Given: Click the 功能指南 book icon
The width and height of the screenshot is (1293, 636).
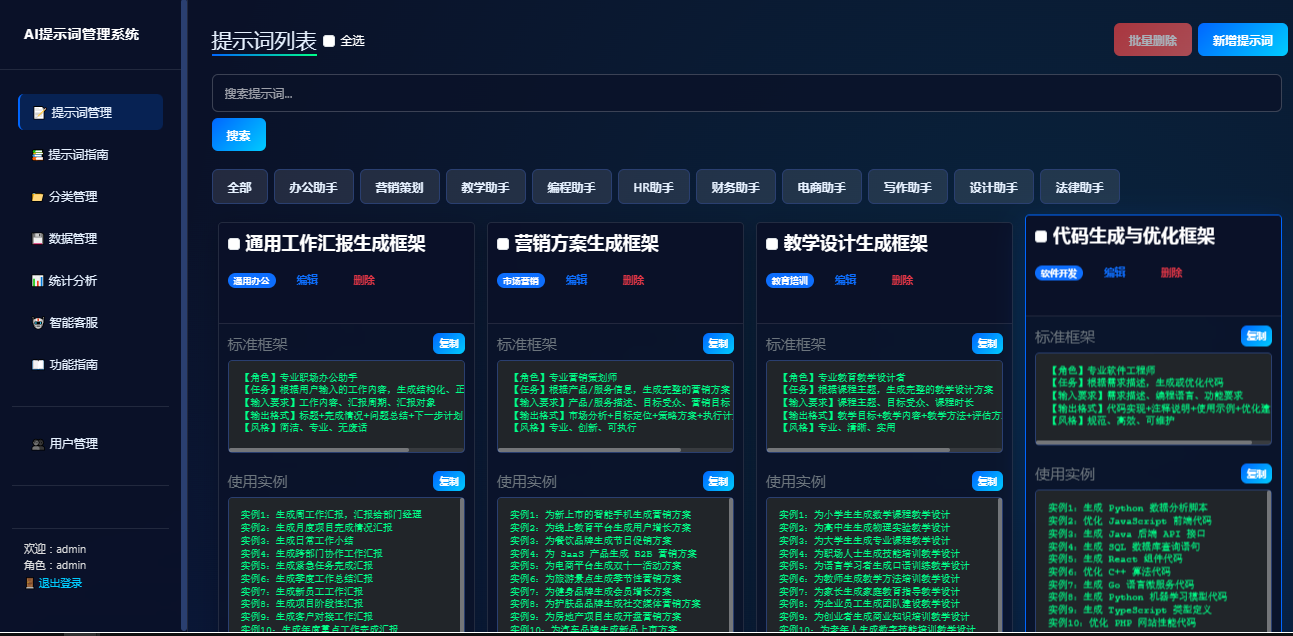Looking at the screenshot, I should tap(38, 365).
